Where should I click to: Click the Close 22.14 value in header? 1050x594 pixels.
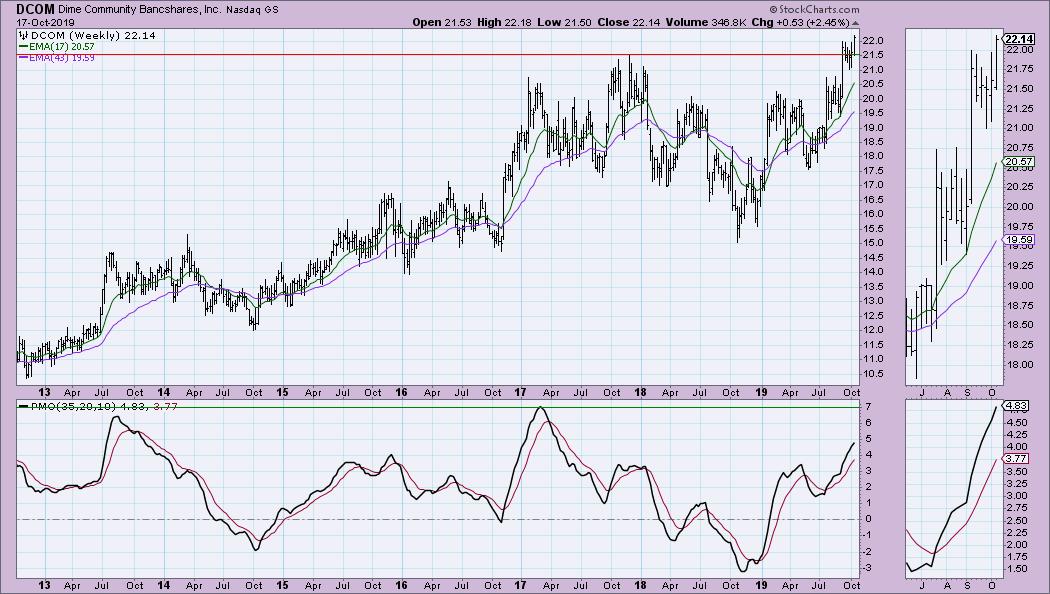[x=629, y=22]
